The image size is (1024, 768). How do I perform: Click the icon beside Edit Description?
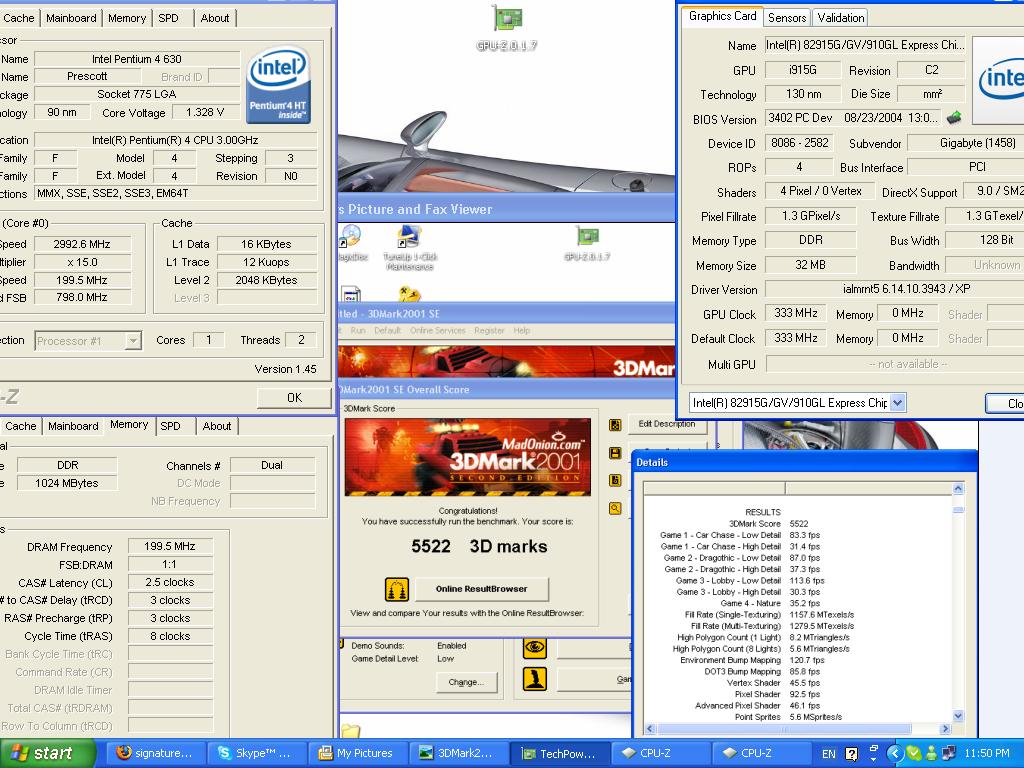615,425
